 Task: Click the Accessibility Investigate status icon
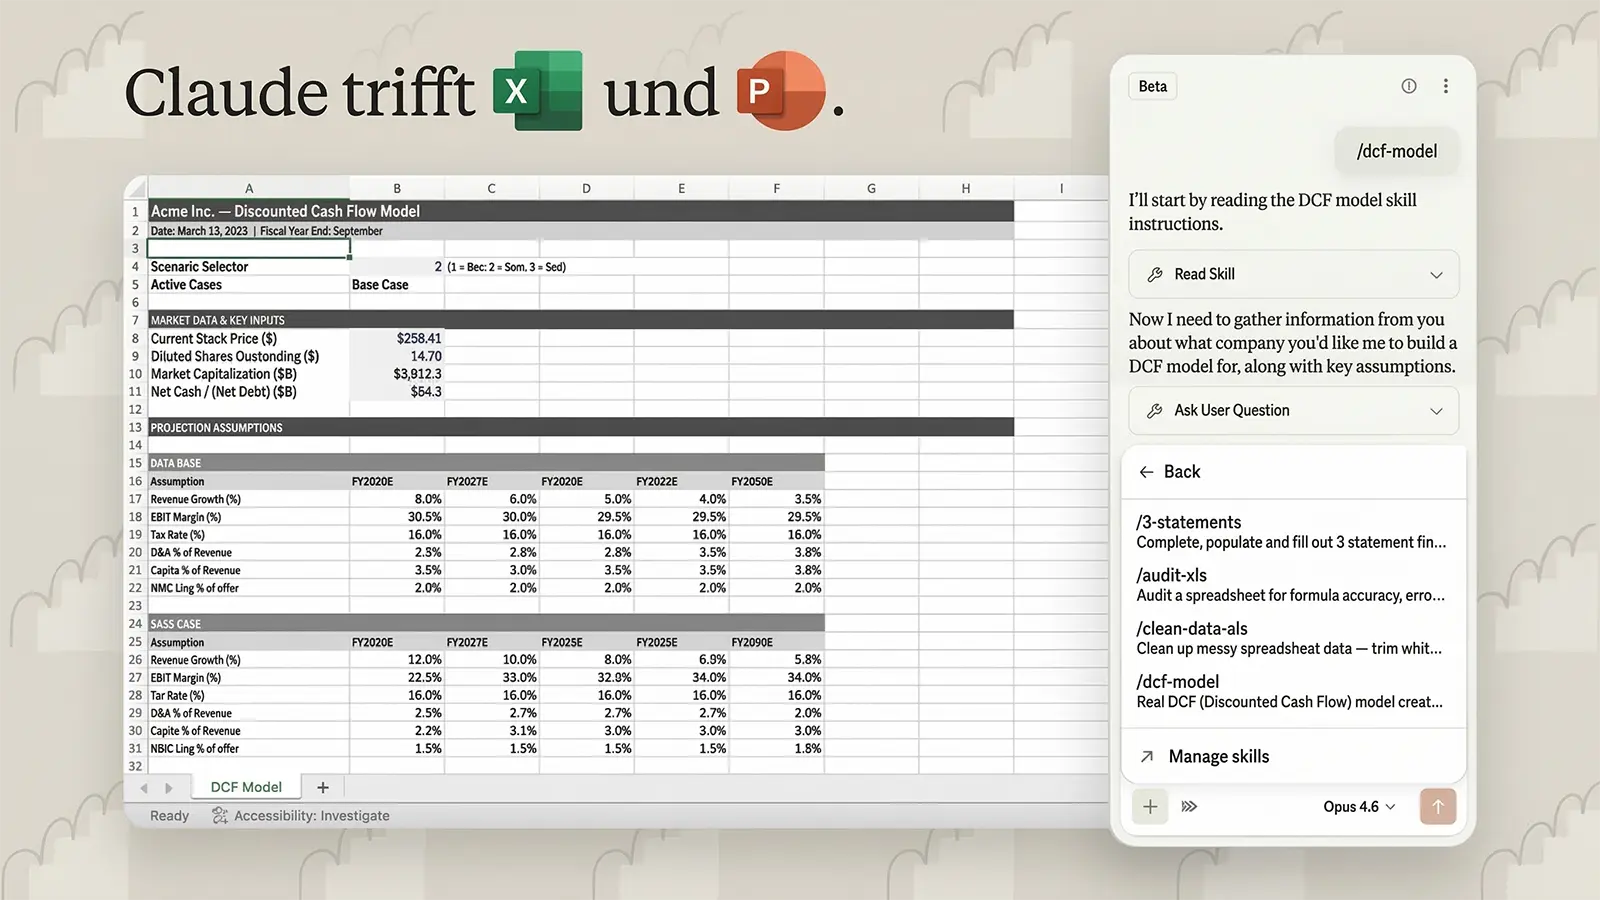220,816
